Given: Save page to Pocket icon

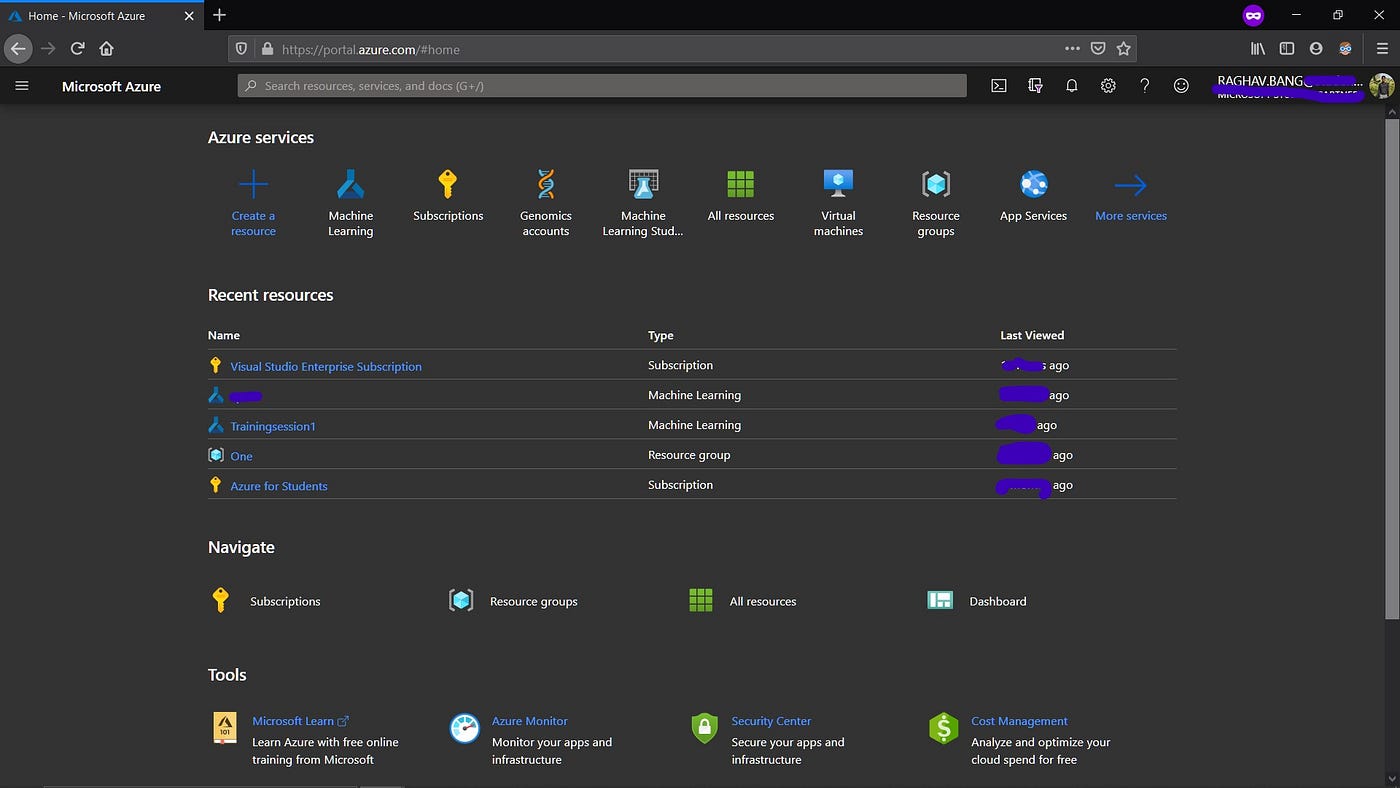Looking at the screenshot, I should (1098, 48).
